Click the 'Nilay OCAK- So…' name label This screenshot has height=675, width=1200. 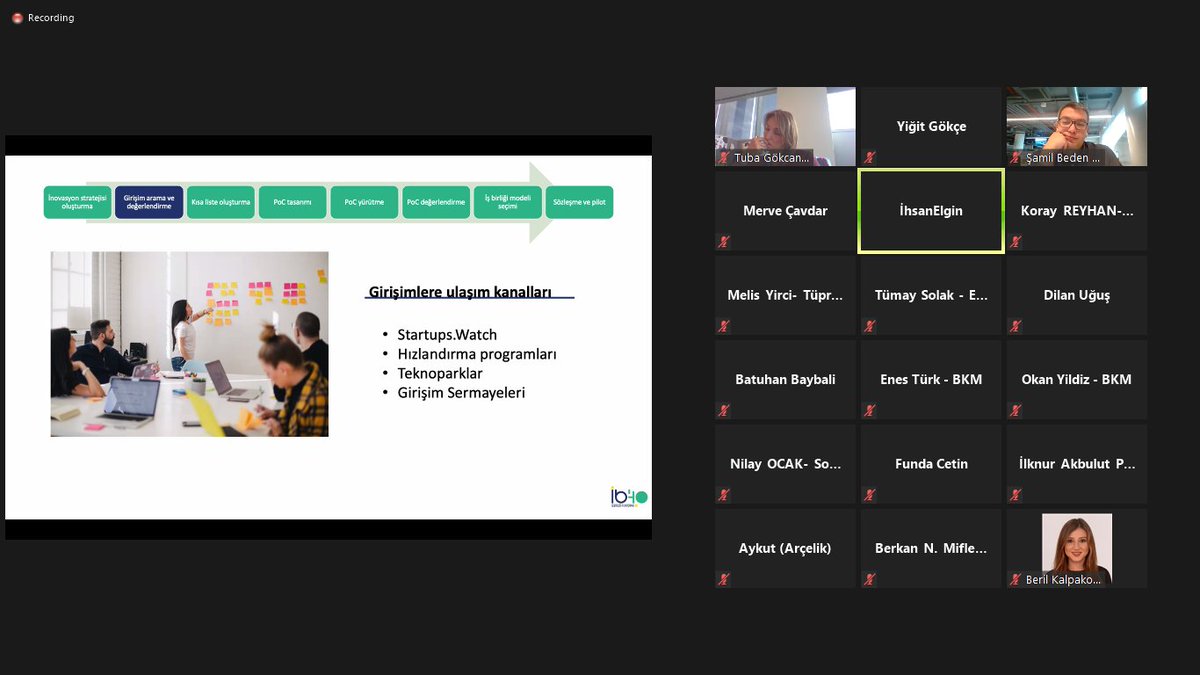point(785,464)
